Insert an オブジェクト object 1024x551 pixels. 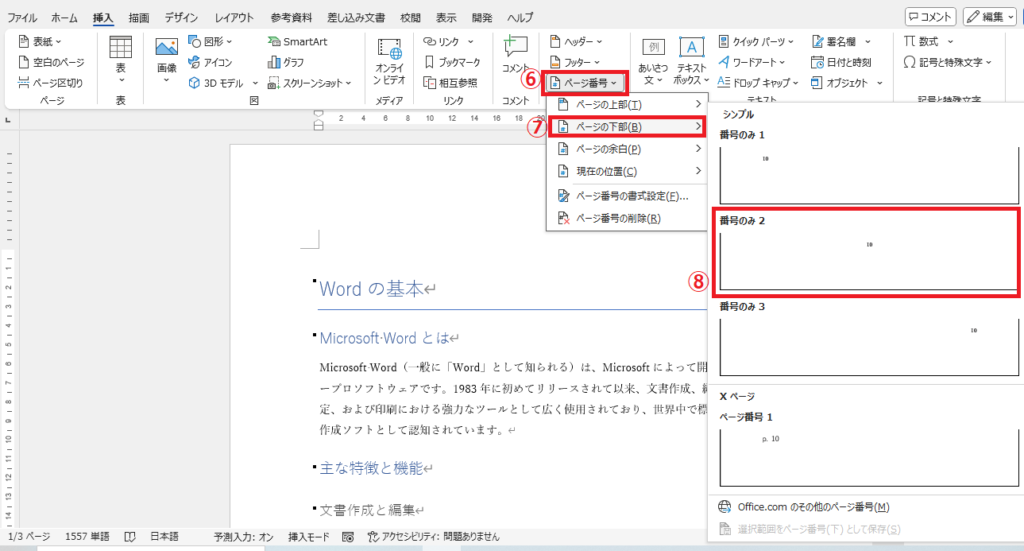click(846, 83)
